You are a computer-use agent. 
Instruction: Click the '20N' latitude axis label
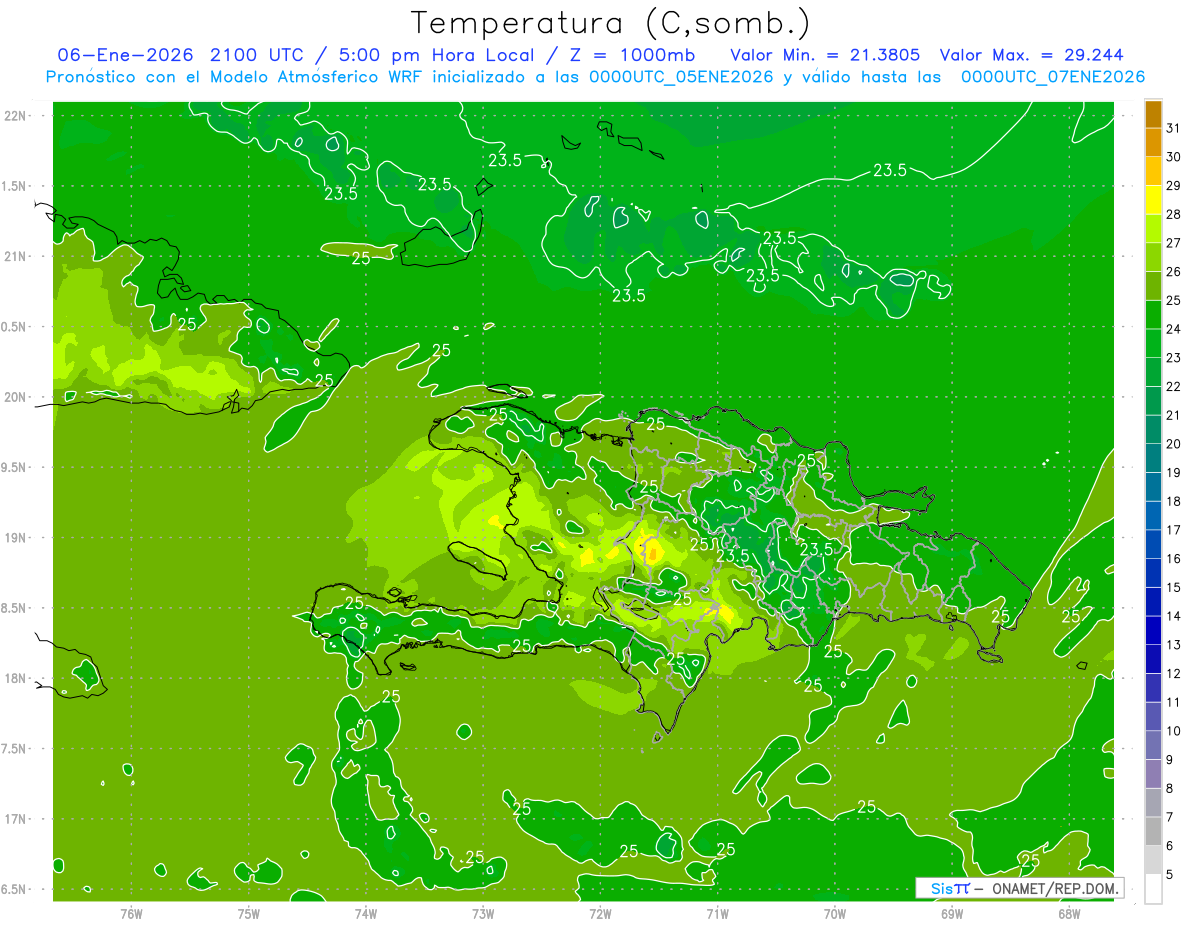point(14,397)
